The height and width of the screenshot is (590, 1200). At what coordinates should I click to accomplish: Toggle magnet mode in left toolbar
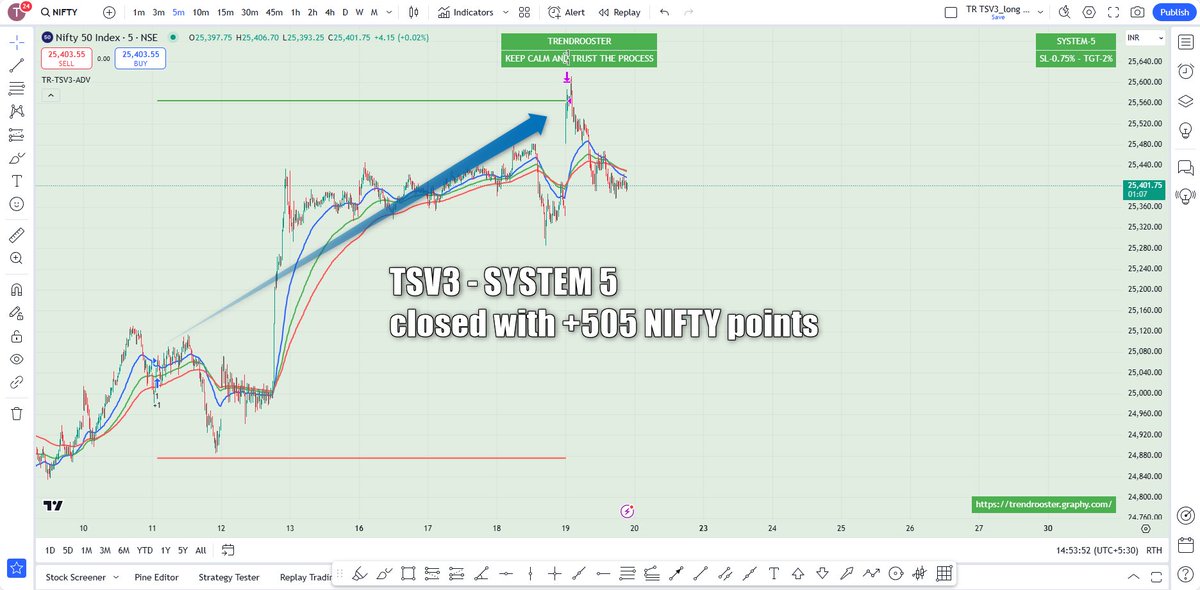16,290
